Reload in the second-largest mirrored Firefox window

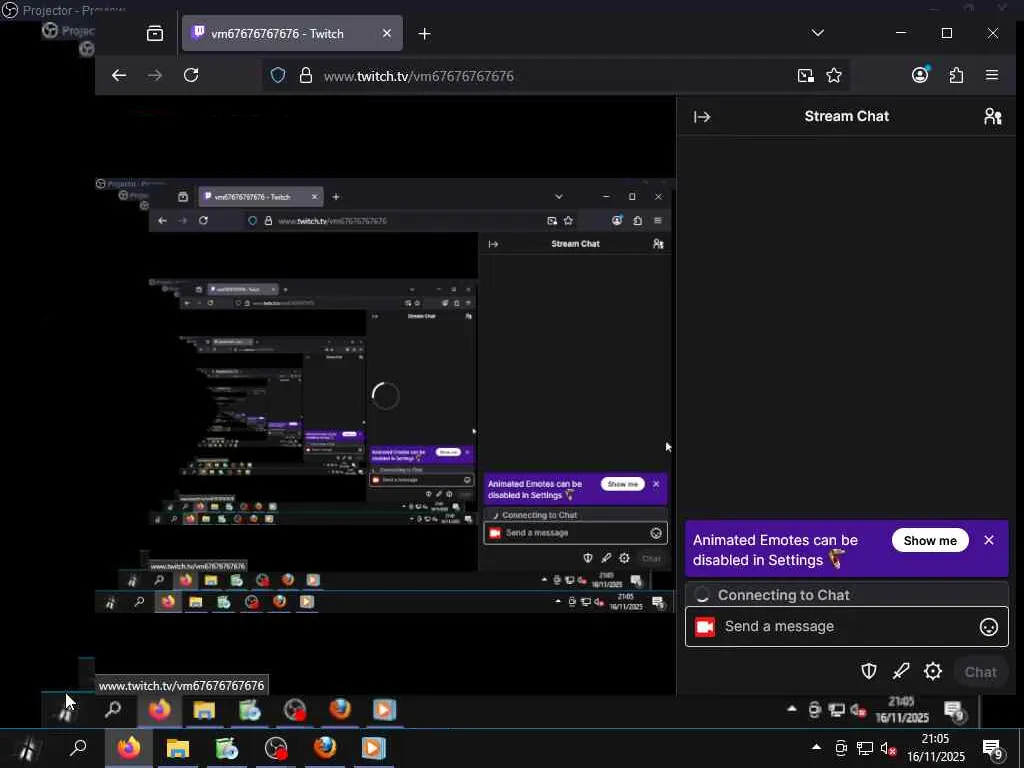tap(203, 221)
